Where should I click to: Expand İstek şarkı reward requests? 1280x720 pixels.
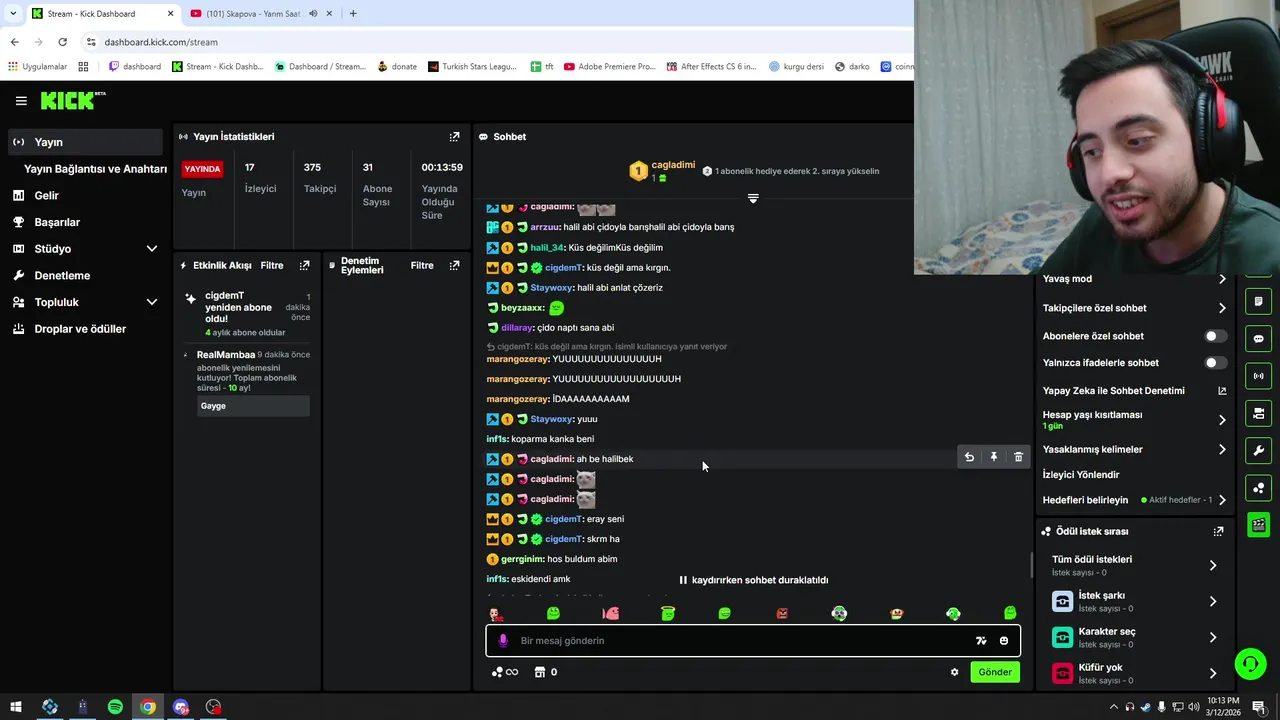(1213, 601)
